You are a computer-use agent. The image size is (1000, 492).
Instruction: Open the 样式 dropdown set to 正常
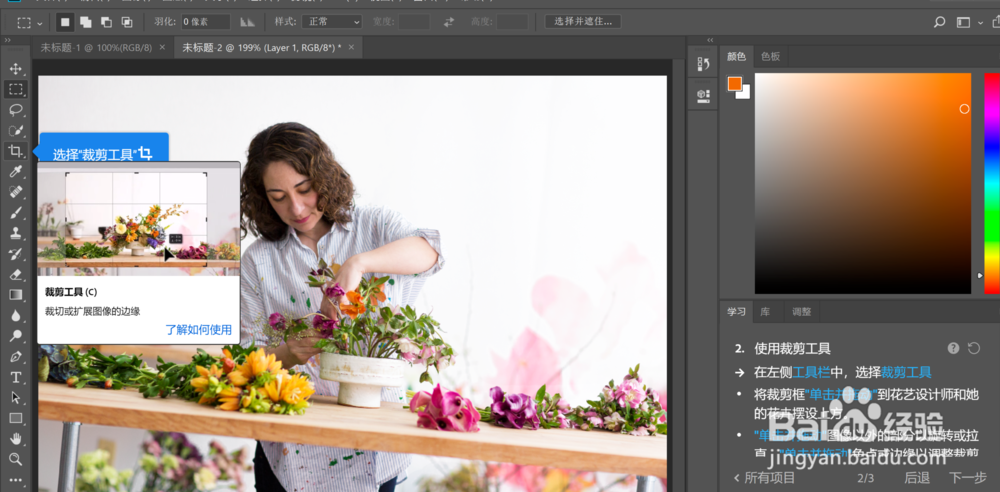coord(332,22)
